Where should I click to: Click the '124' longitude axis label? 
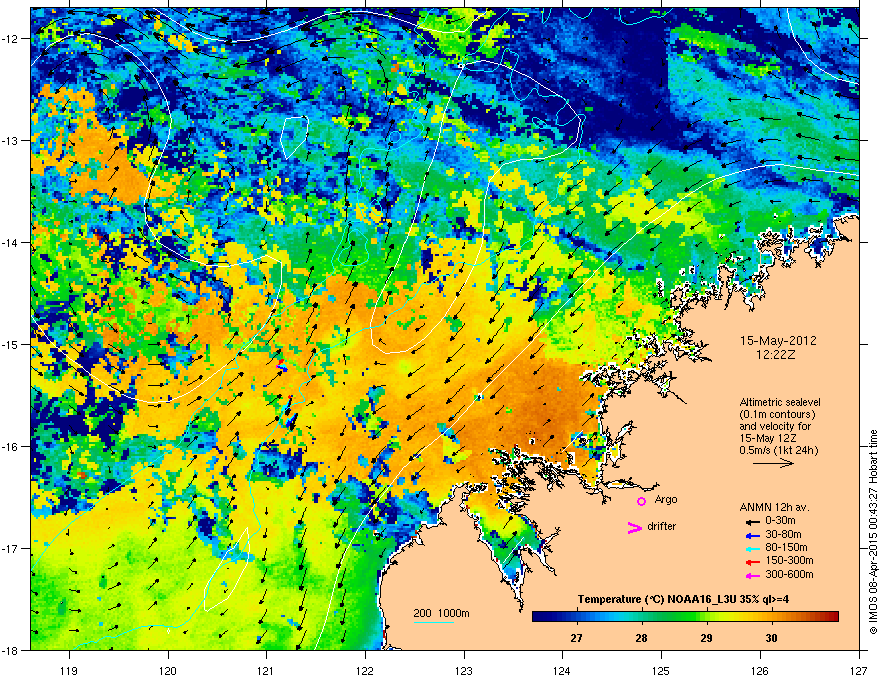pyautogui.click(x=562, y=670)
